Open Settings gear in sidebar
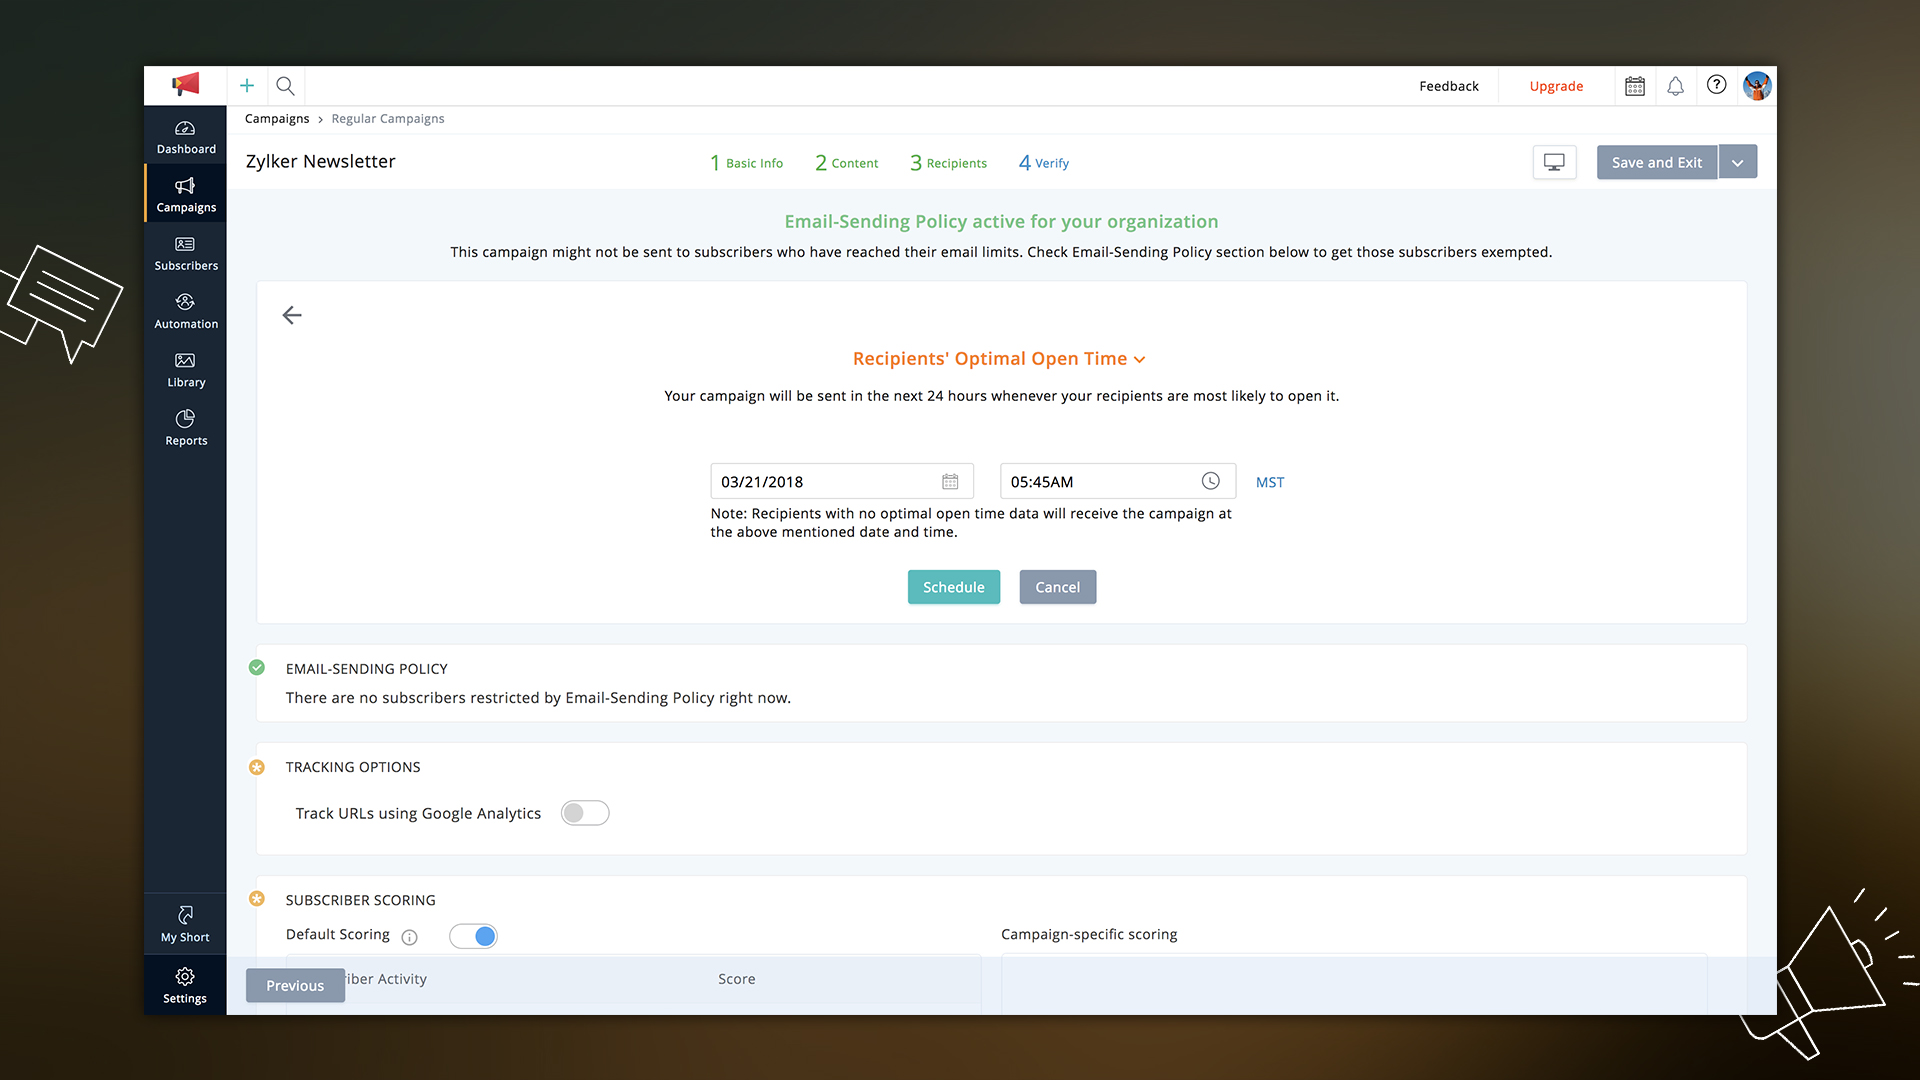 [185, 985]
